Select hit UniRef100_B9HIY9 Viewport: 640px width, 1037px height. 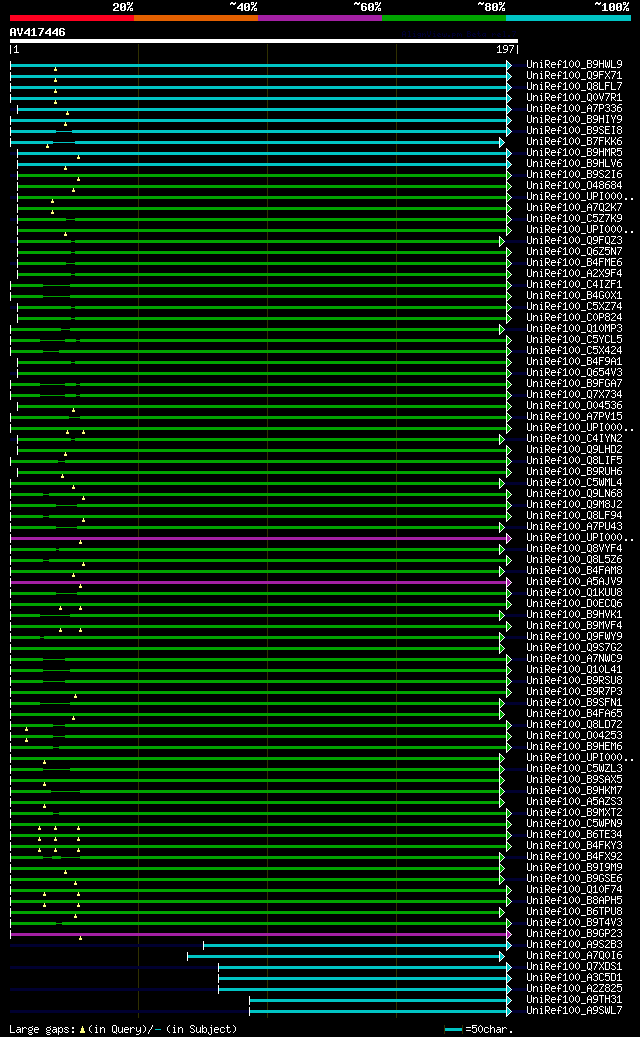(574, 120)
